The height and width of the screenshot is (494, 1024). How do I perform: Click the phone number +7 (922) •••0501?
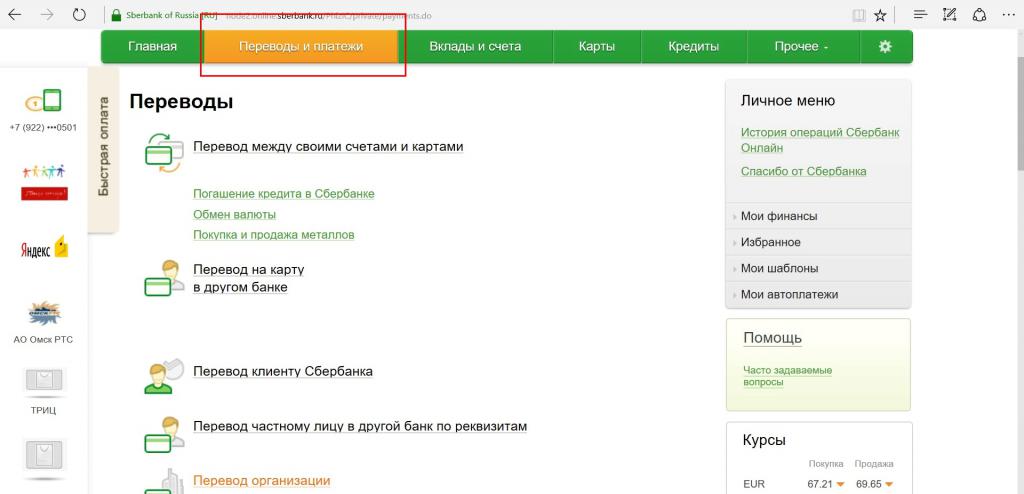[x=43, y=127]
